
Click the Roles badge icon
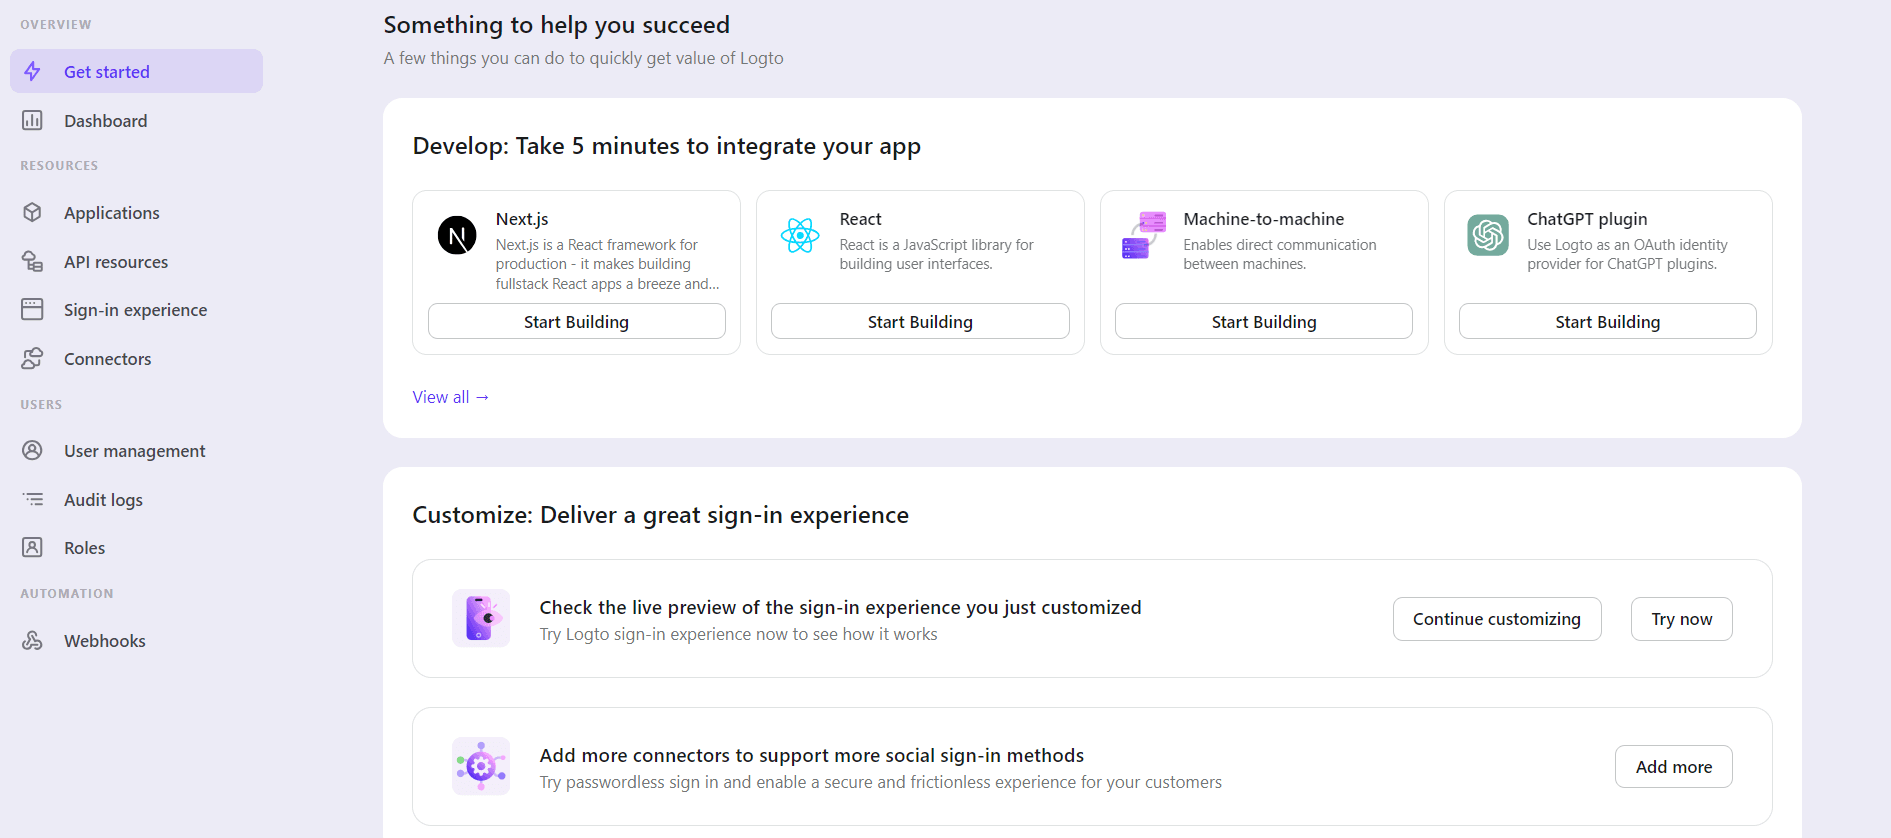pos(32,547)
